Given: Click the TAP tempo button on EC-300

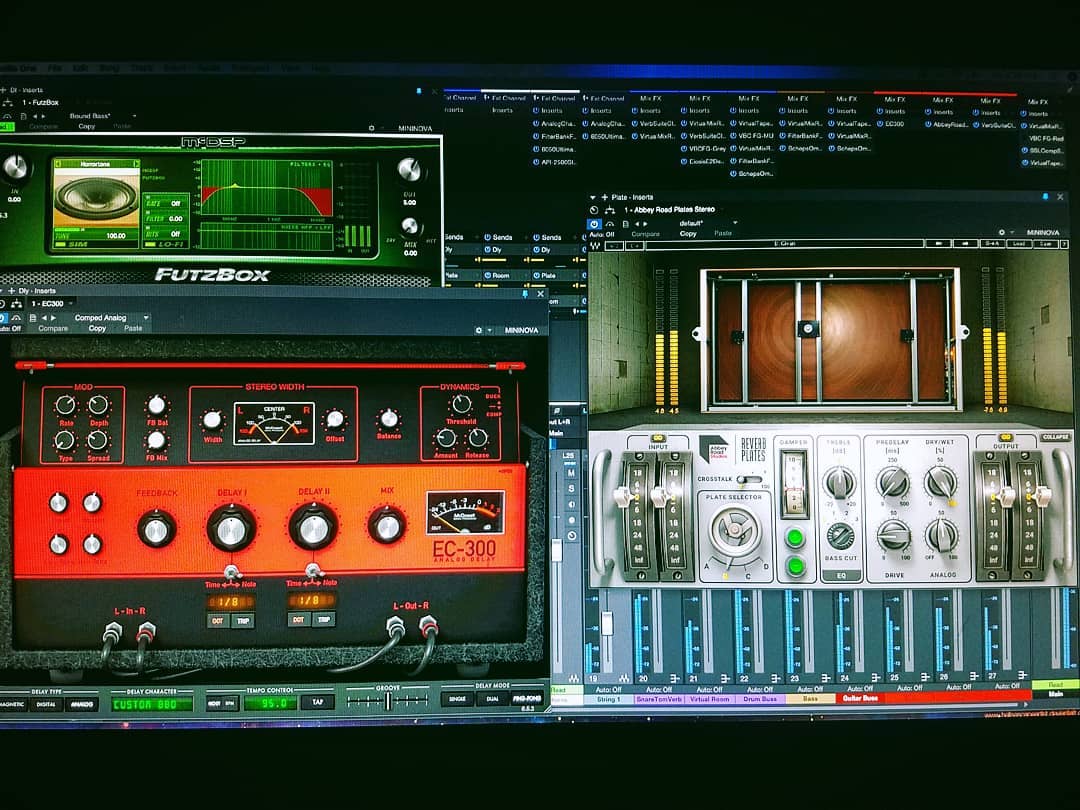Looking at the screenshot, I should click(317, 702).
